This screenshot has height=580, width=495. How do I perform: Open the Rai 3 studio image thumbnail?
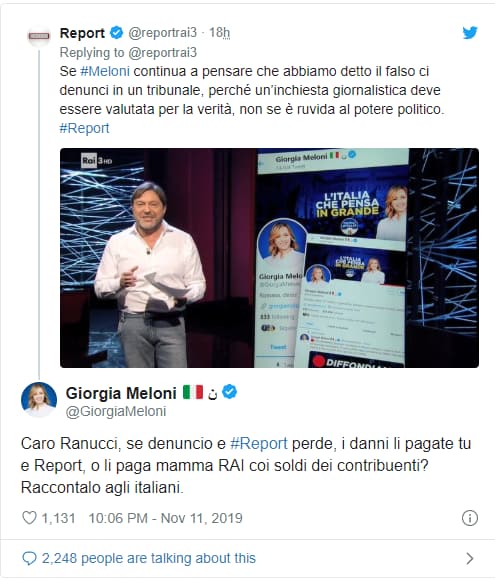[x=269, y=258]
